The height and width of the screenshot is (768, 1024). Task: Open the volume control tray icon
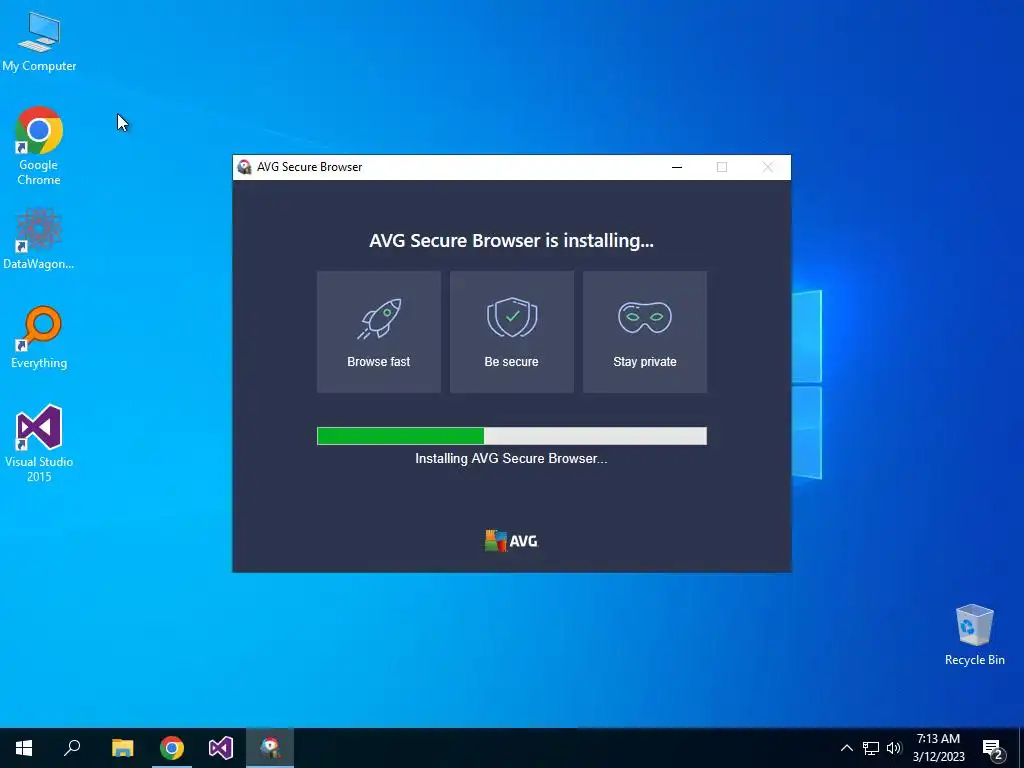point(894,748)
